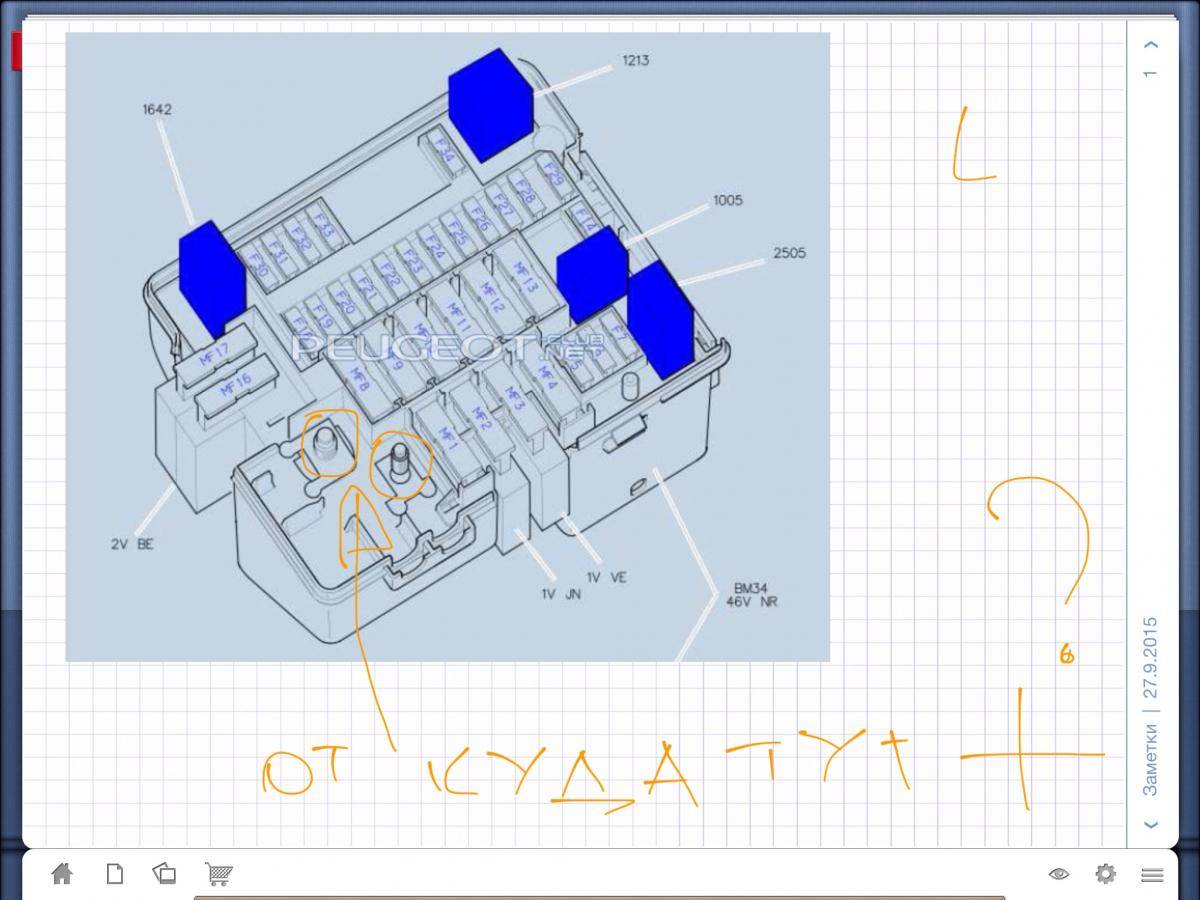Image resolution: width=1200 pixels, height=900 pixels.
Task: Open the shopping cart store icon
Action: (218, 874)
